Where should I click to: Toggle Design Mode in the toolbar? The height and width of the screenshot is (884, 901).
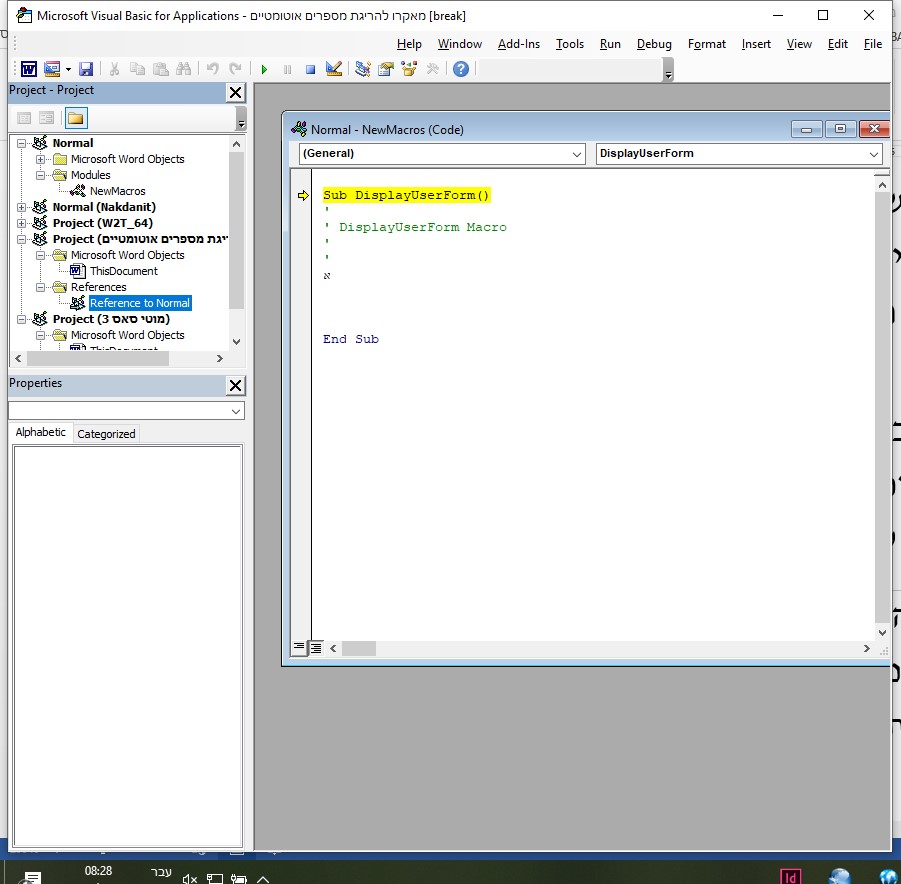click(334, 69)
